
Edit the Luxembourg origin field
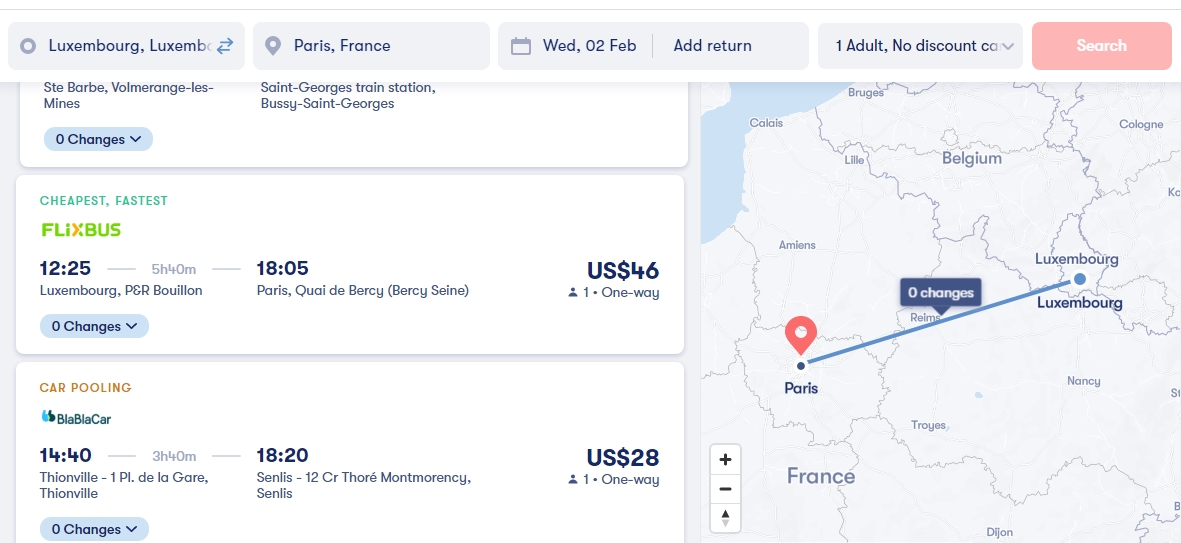(x=126, y=46)
